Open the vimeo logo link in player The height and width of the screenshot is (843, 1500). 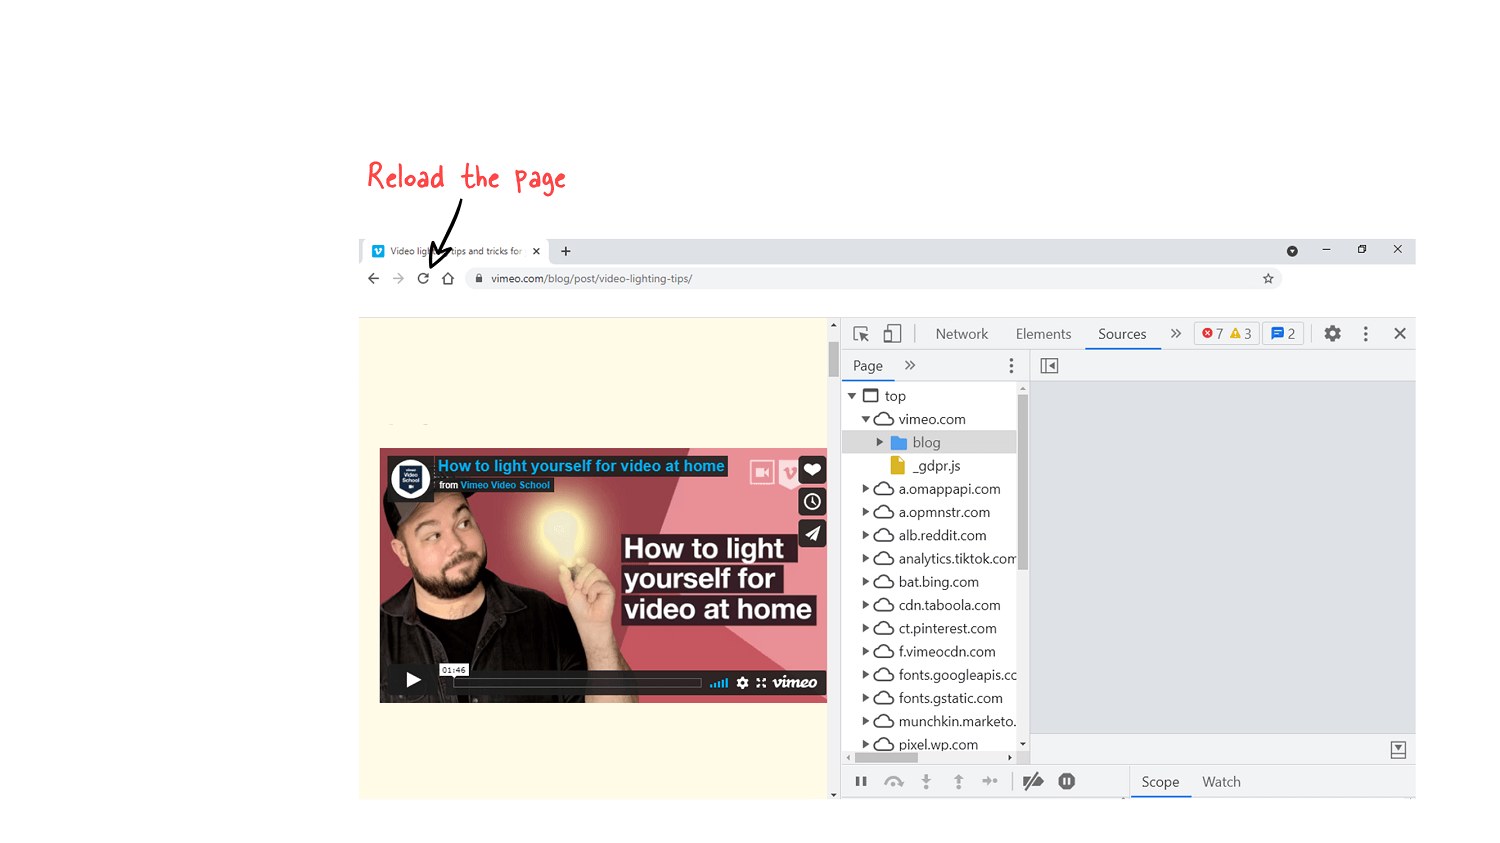(795, 682)
